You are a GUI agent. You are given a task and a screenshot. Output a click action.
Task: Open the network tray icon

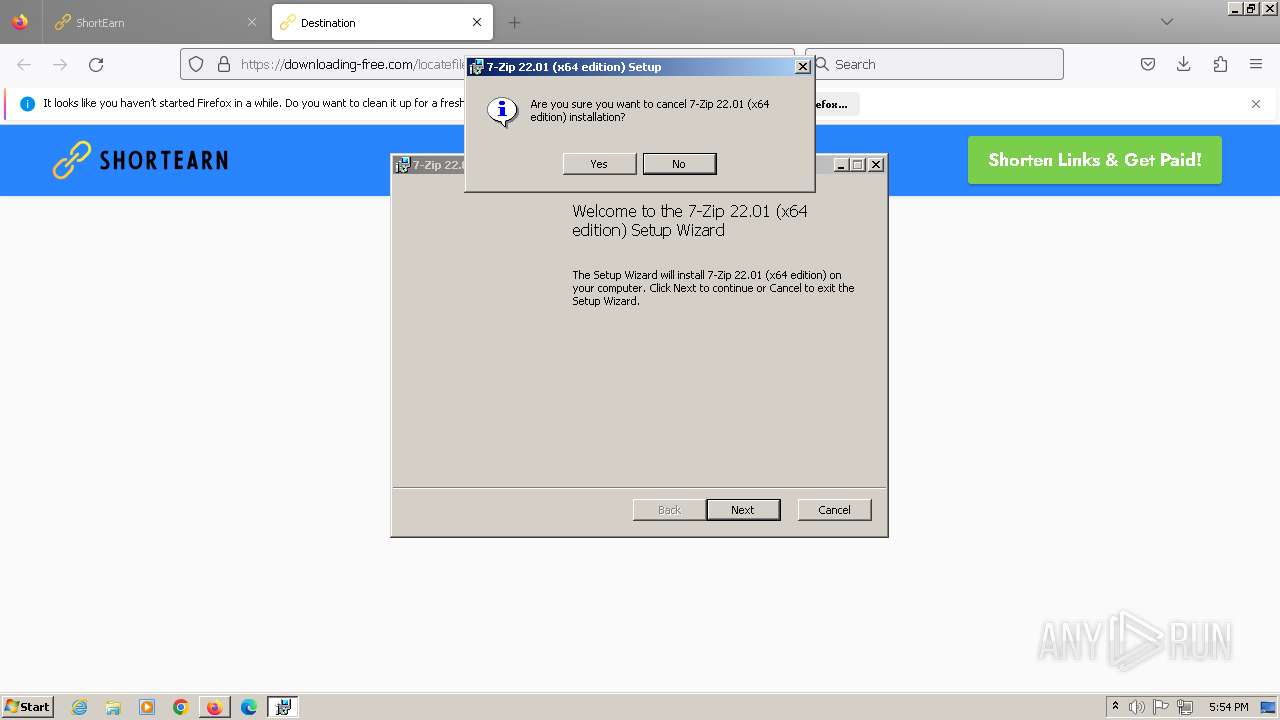[x=1185, y=707]
